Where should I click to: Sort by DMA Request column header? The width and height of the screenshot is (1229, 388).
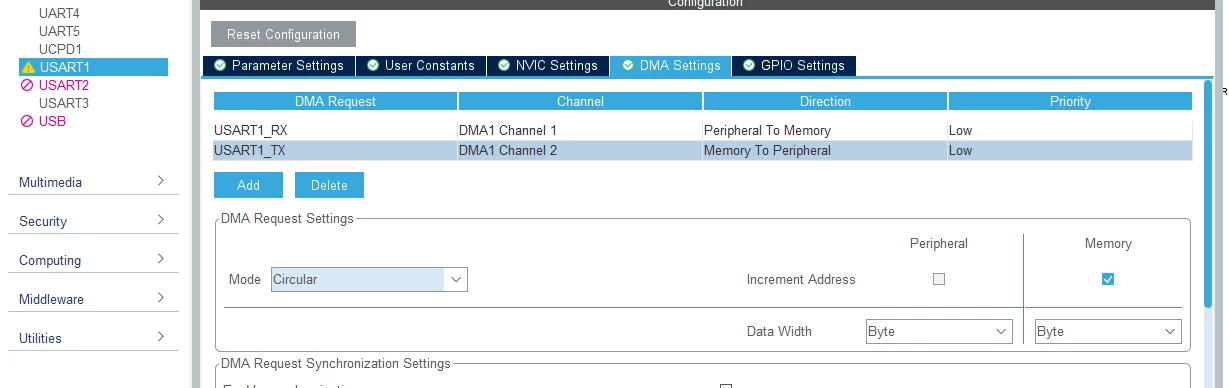click(335, 101)
